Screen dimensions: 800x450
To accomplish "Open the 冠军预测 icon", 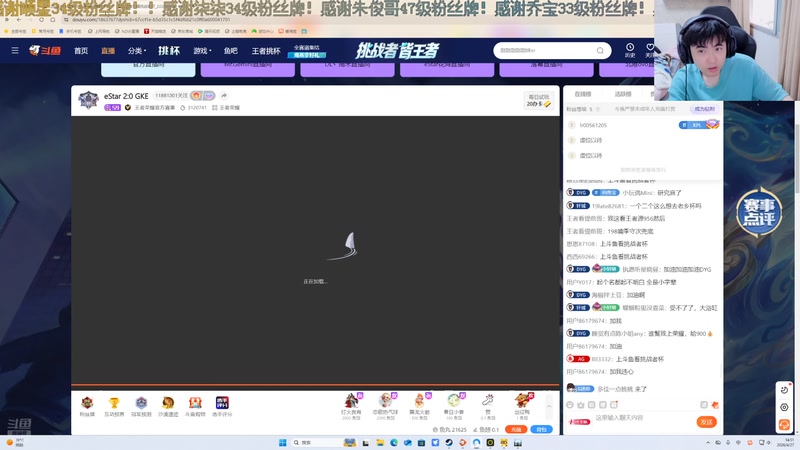I will click(x=141, y=407).
